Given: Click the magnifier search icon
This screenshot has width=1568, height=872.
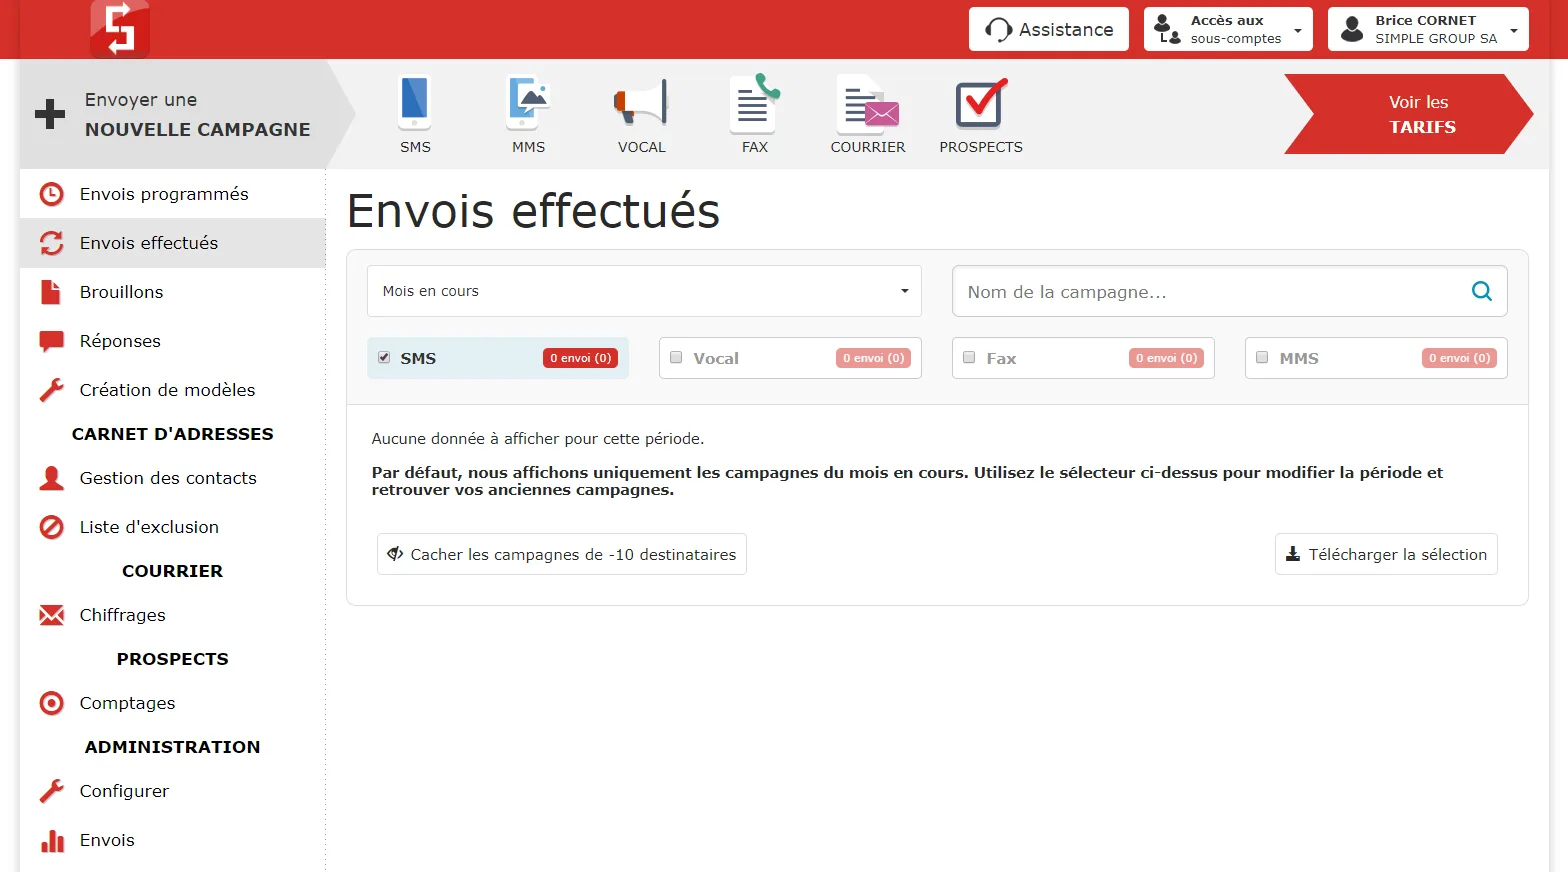Looking at the screenshot, I should click(1482, 291).
